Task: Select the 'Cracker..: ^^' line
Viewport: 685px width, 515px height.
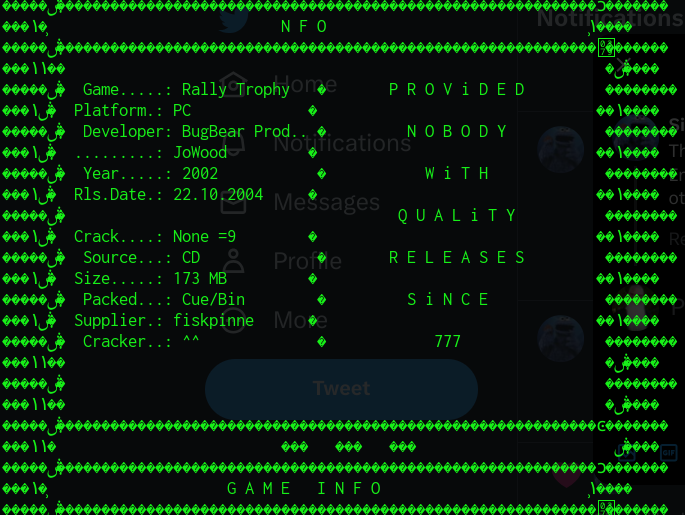Action: [141, 341]
